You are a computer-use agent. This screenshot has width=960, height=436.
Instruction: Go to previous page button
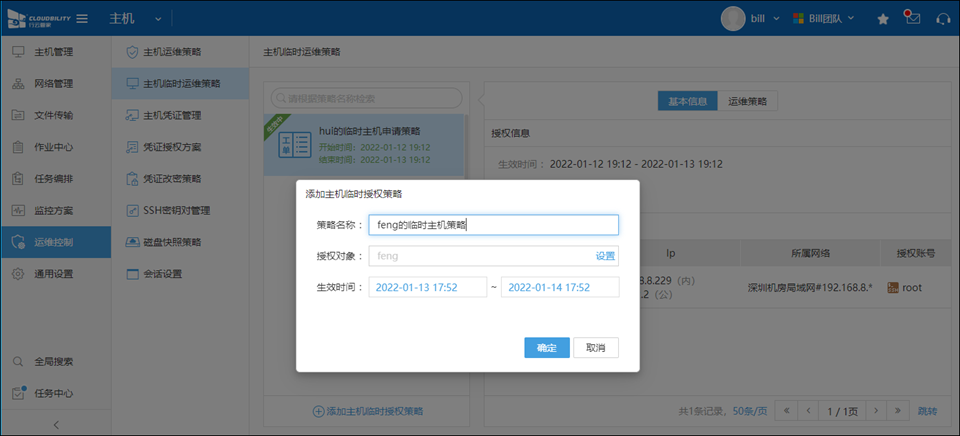click(809, 410)
